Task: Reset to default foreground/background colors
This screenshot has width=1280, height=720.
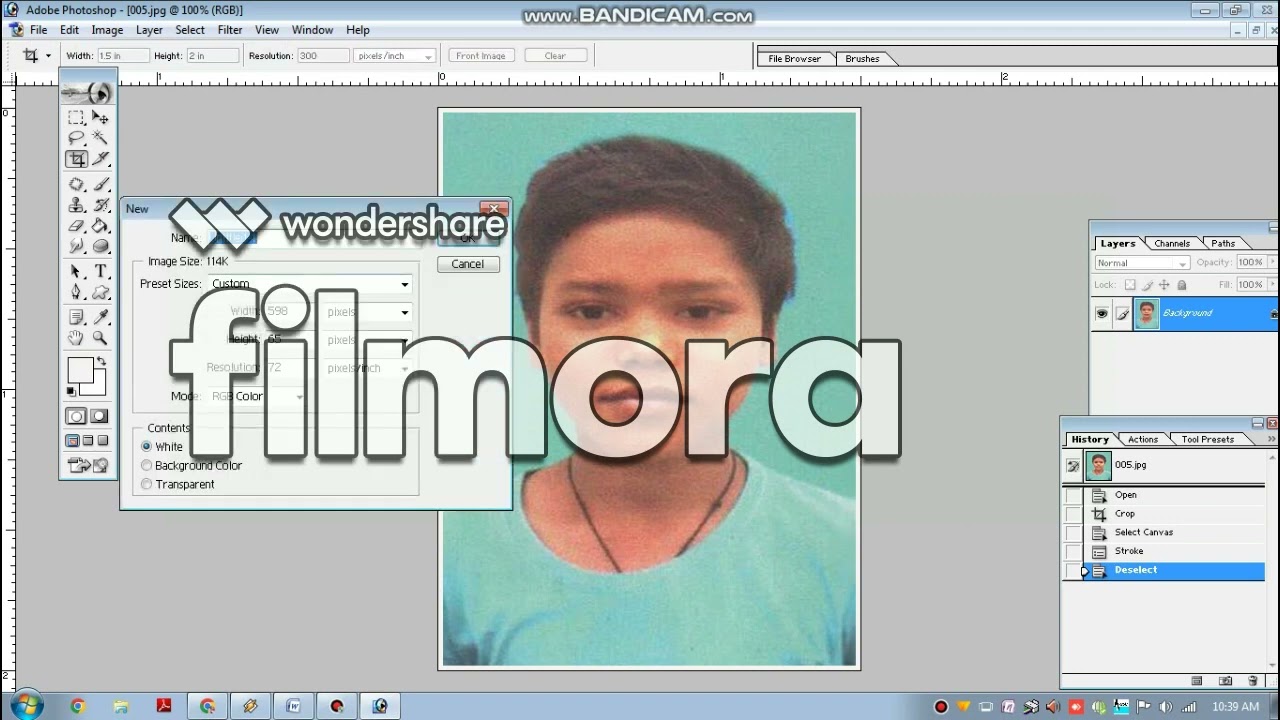Action: 71,391
